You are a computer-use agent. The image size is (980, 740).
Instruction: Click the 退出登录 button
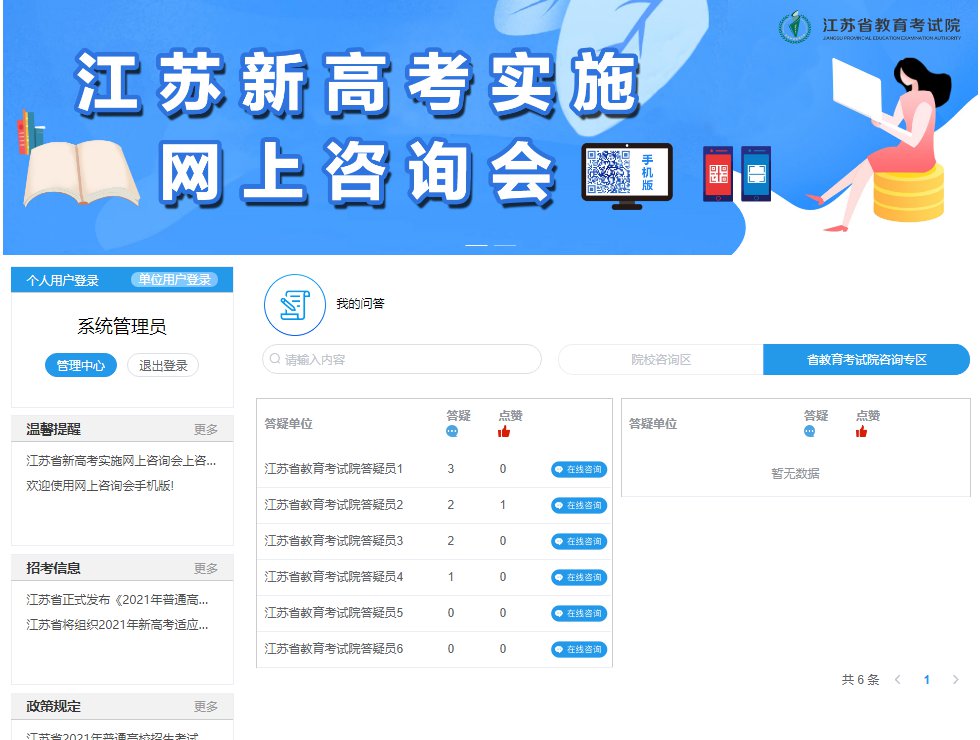tap(163, 366)
